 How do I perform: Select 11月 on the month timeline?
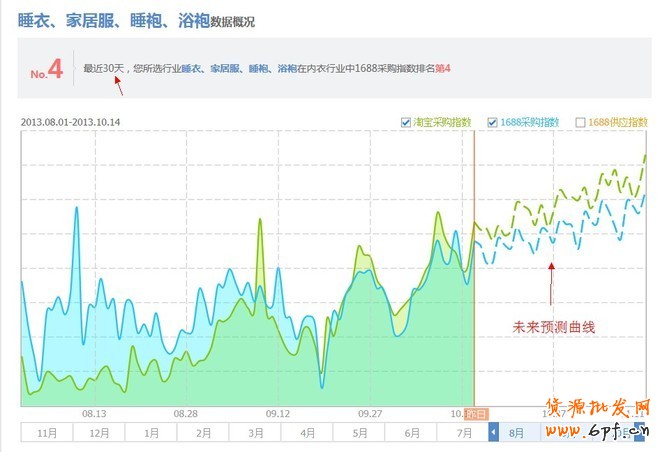[x=46, y=432]
